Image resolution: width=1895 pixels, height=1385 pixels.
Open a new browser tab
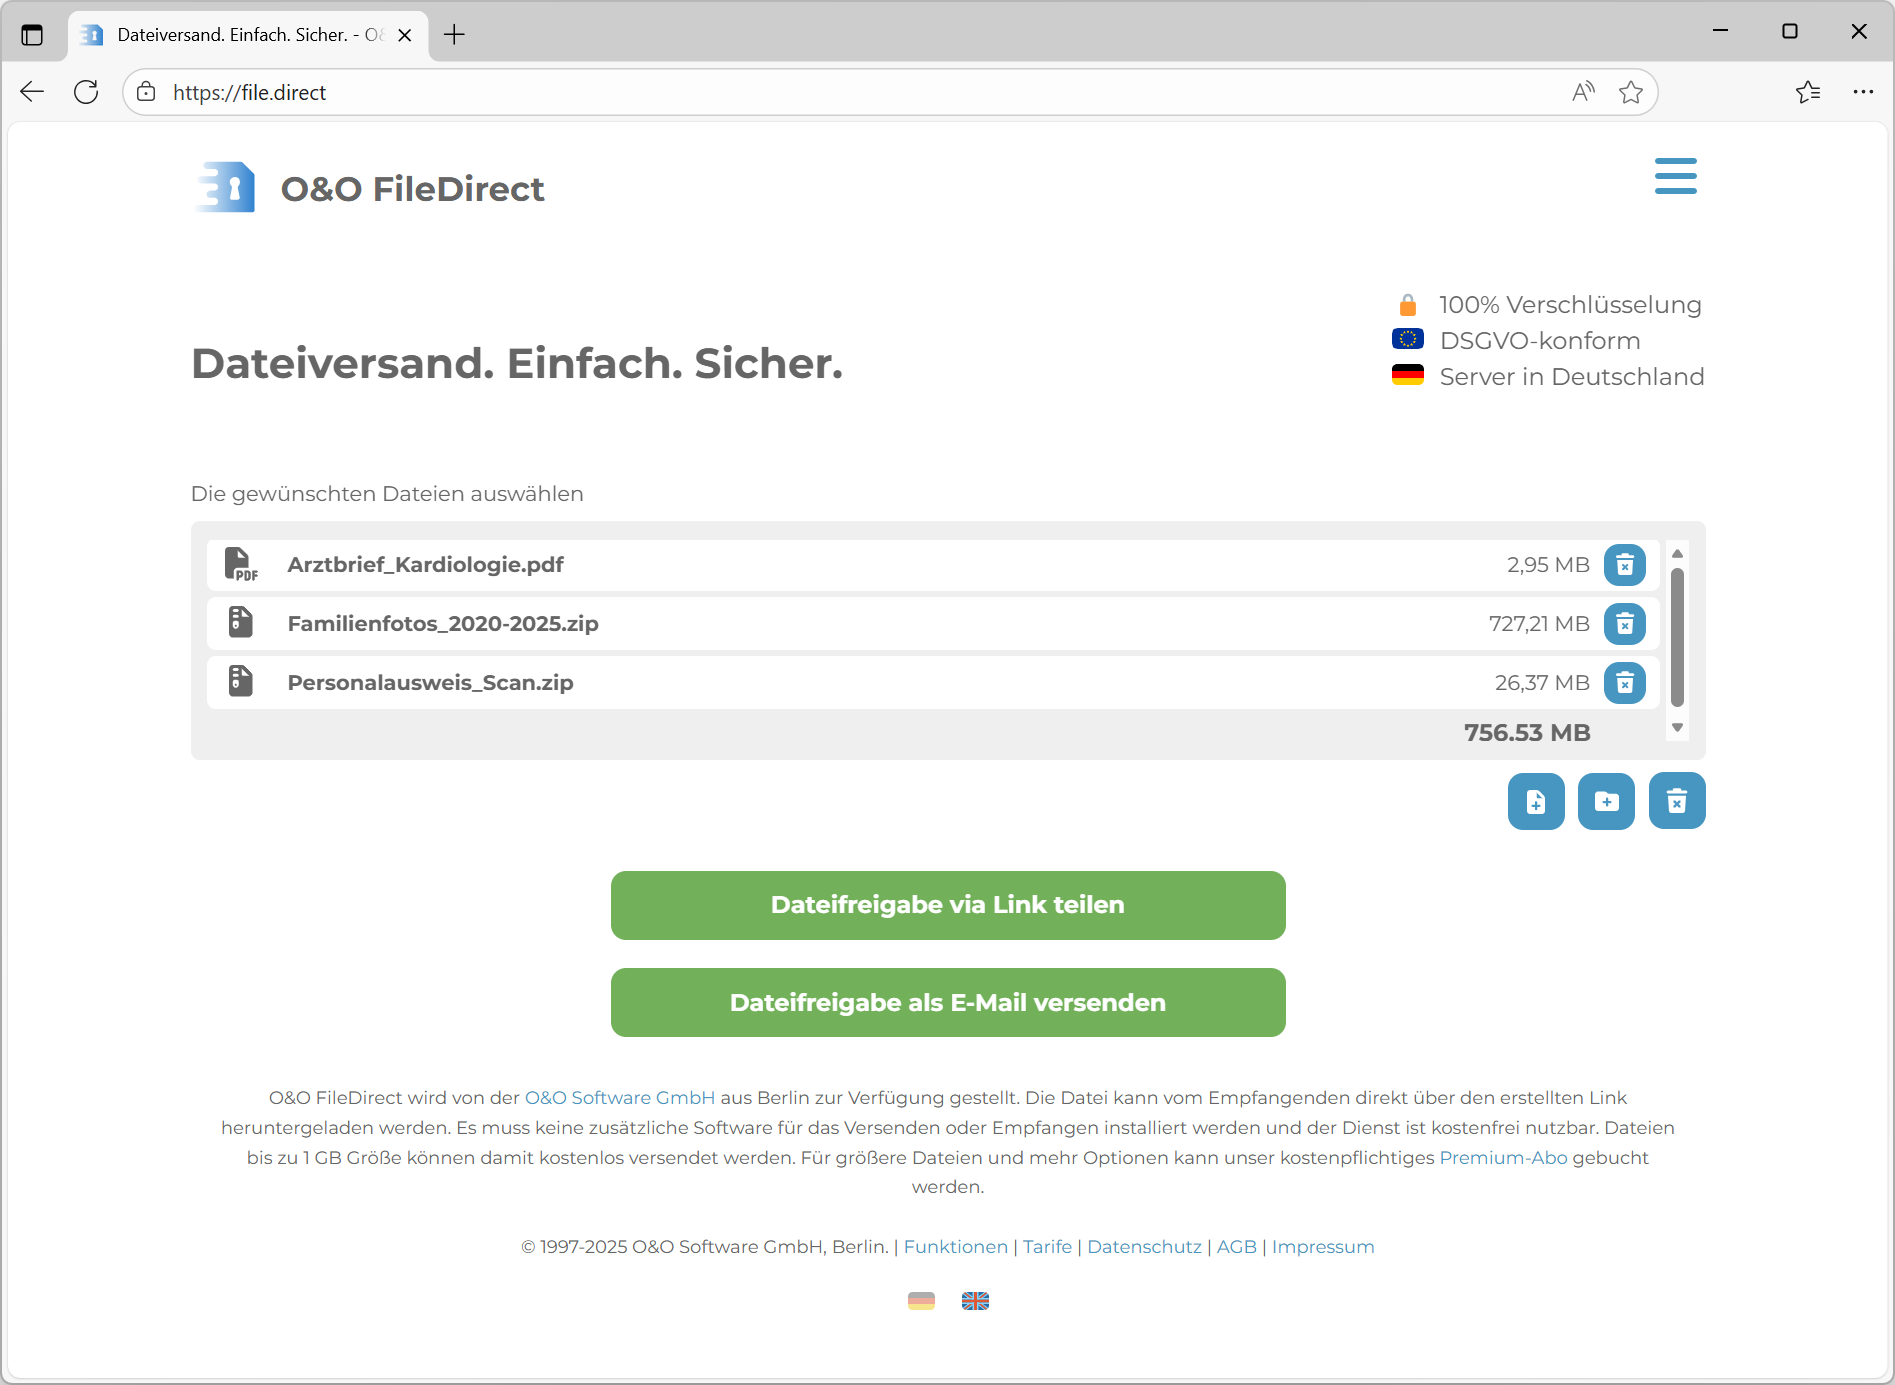pyautogui.click(x=454, y=35)
